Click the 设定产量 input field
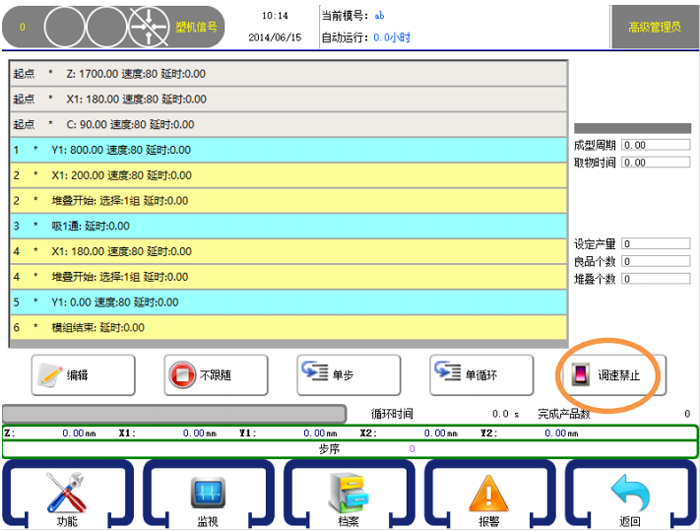 click(x=655, y=244)
